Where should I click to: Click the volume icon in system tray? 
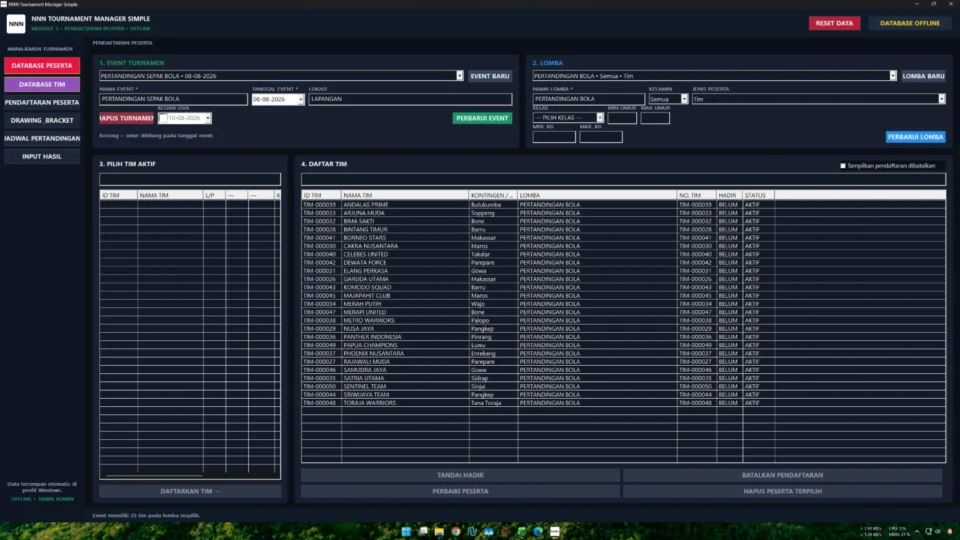(x=937, y=531)
